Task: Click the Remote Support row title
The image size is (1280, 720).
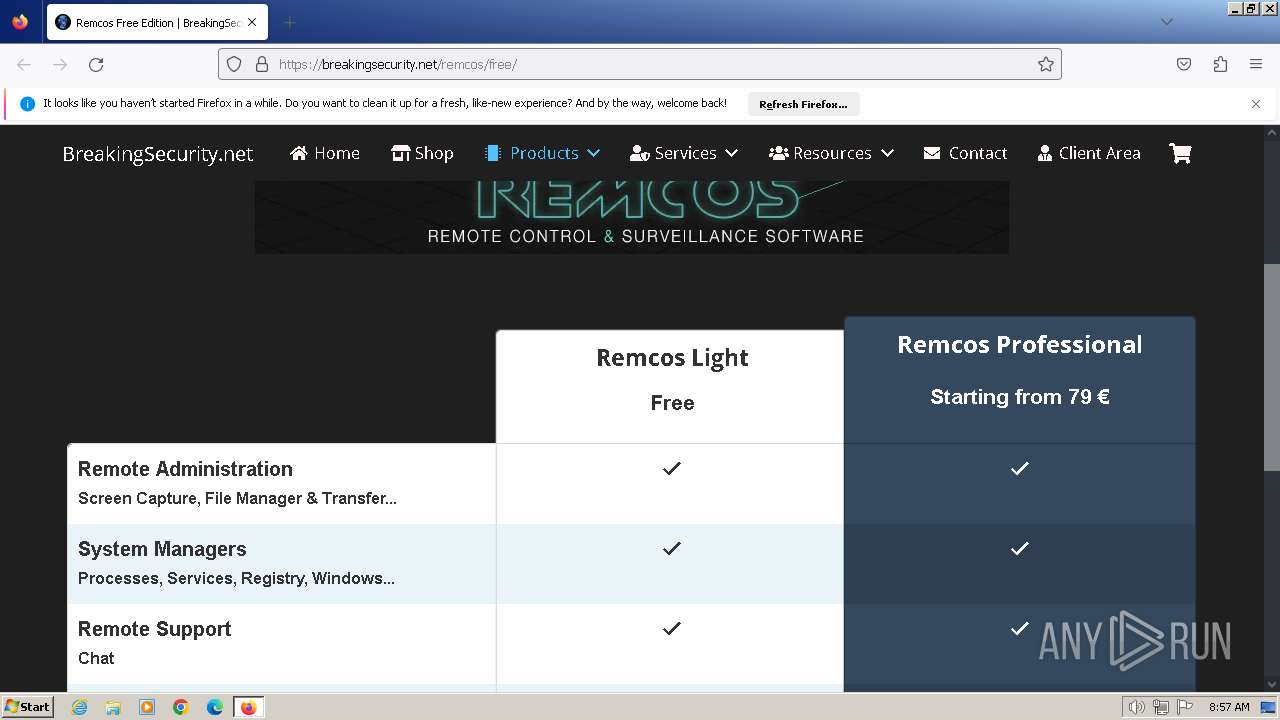Action: [x=155, y=629]
